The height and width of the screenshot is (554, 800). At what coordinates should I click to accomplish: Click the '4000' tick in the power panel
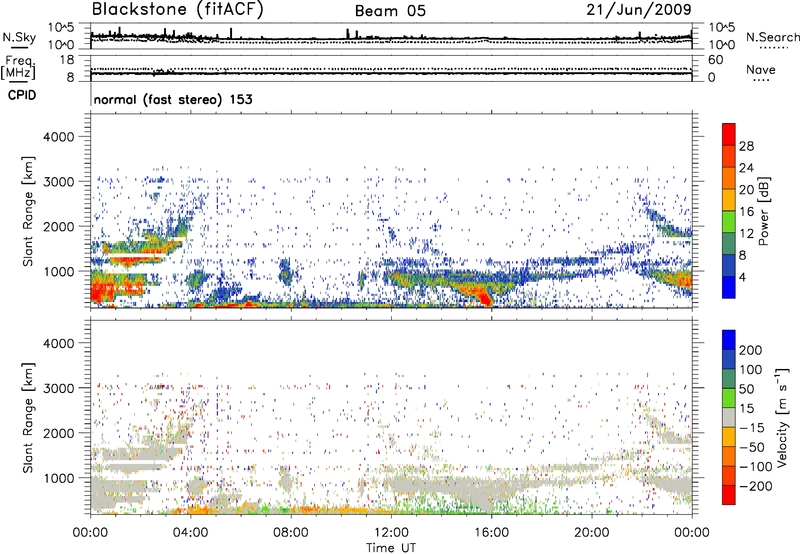59,137
